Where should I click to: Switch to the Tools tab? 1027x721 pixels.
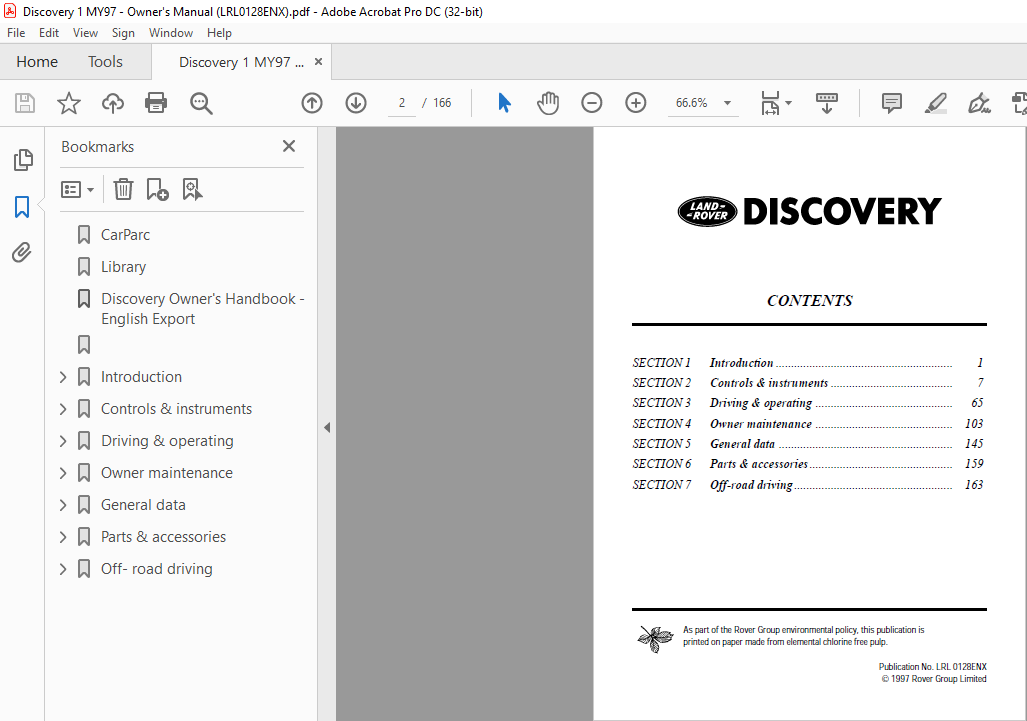coord(105,62)
